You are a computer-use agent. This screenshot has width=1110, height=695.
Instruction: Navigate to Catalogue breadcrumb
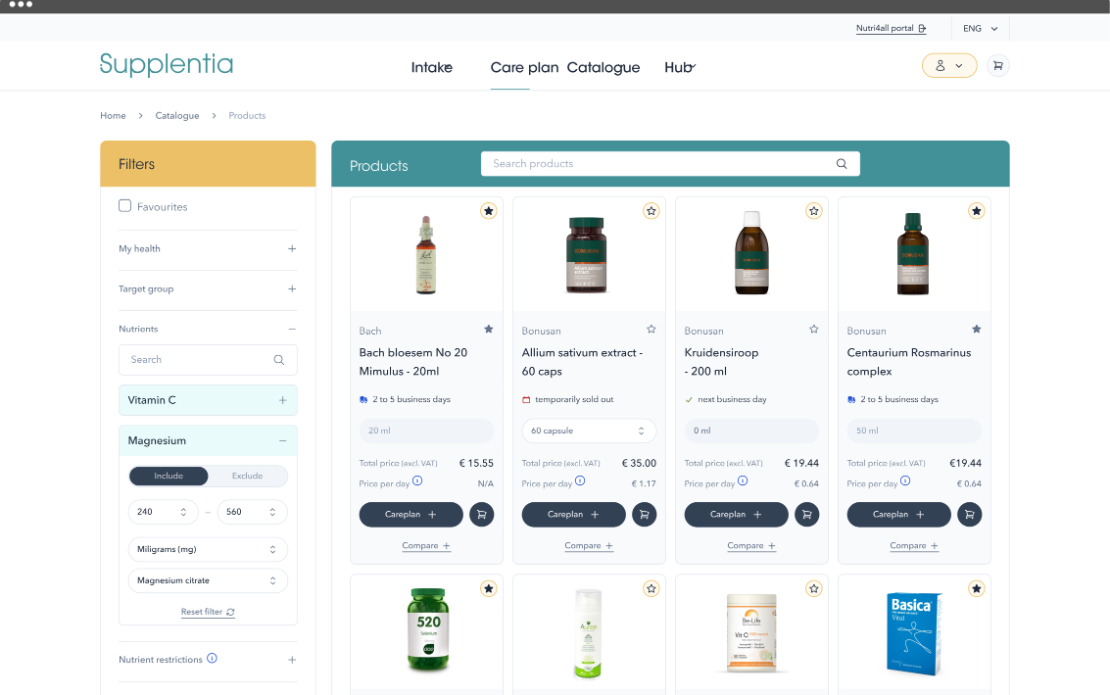[177, 115]
